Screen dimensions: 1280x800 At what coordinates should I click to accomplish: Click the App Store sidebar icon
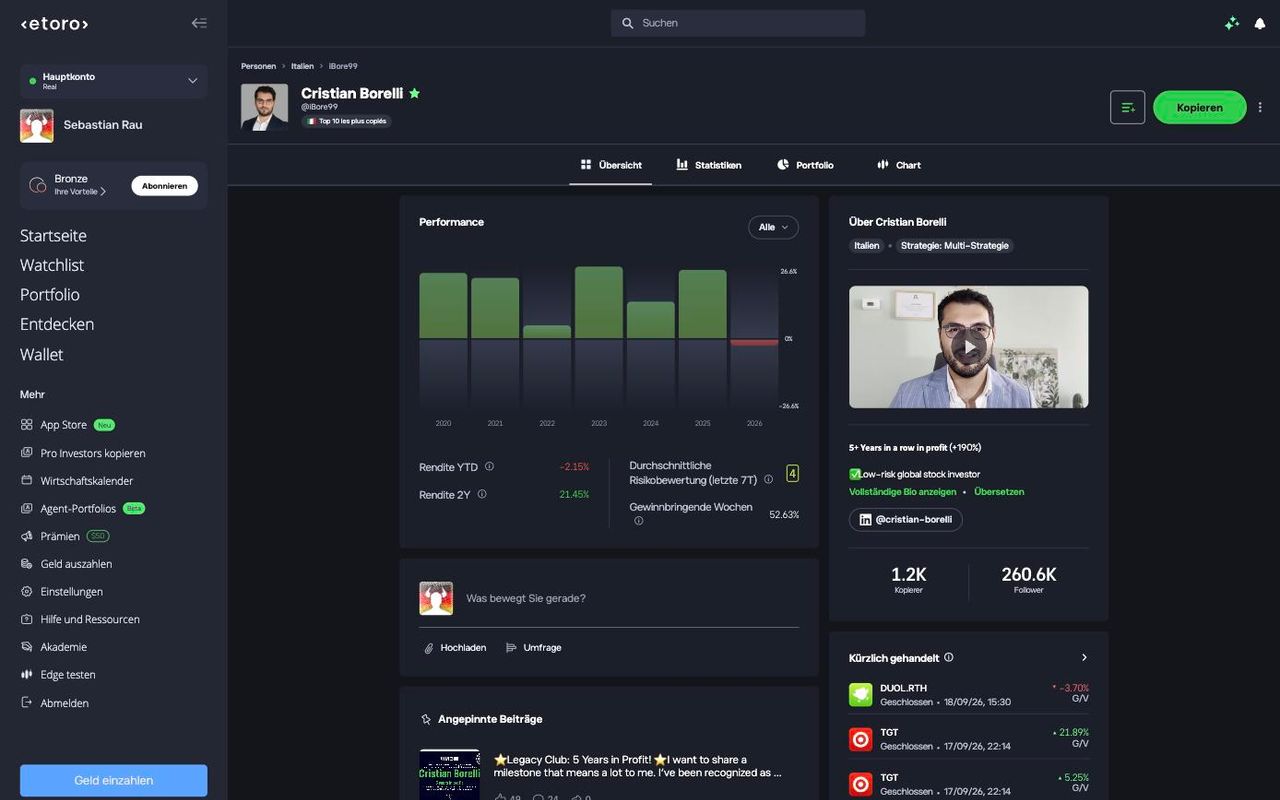tap(27, 425)
